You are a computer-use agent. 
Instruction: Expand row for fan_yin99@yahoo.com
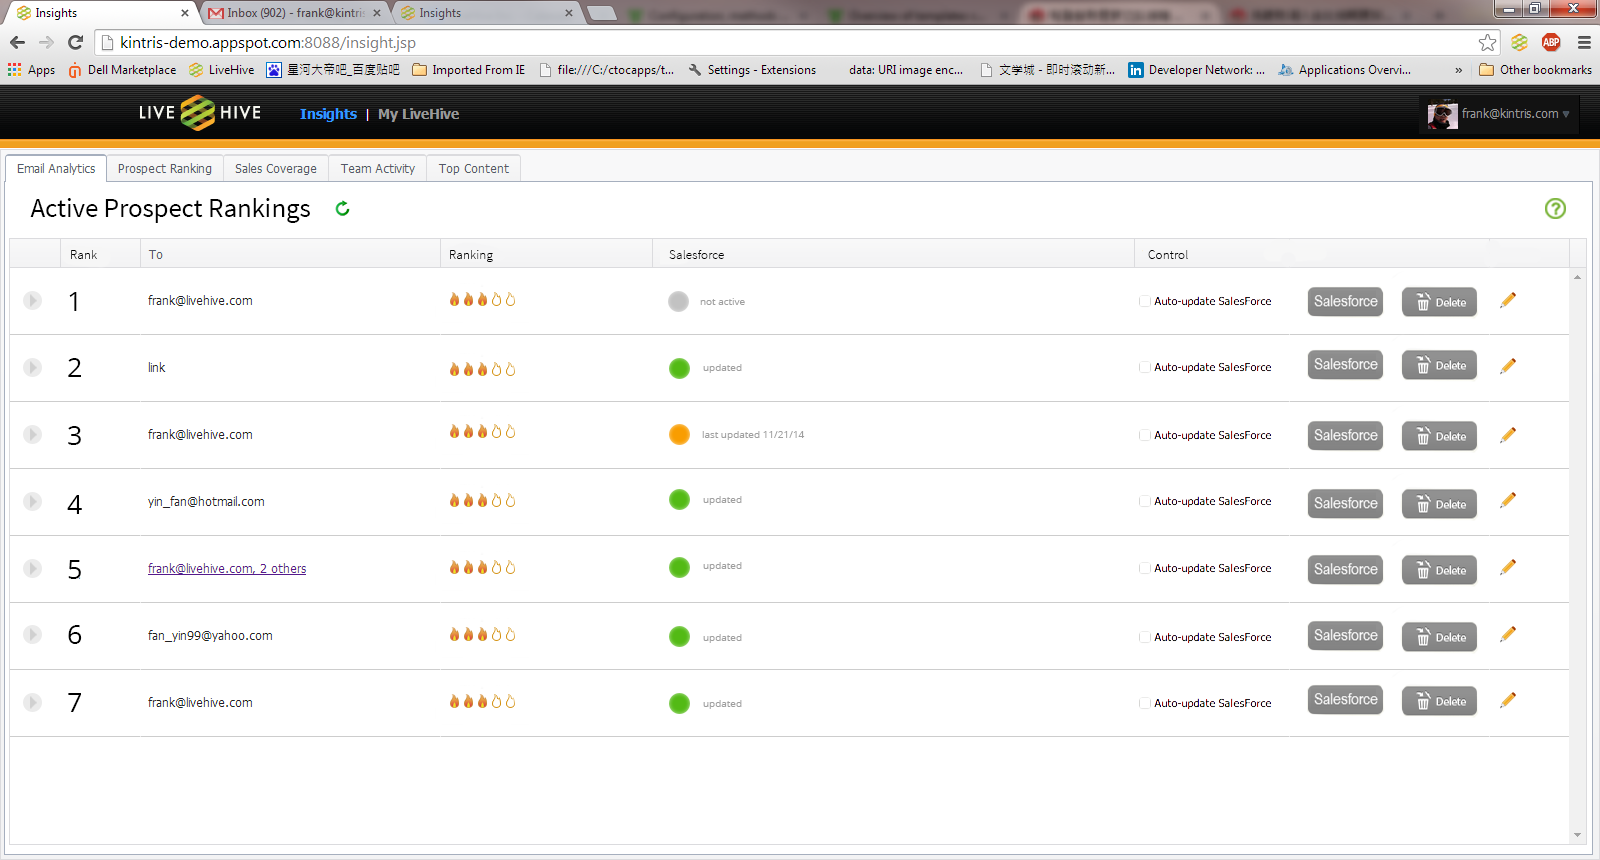tap(33, 634)
